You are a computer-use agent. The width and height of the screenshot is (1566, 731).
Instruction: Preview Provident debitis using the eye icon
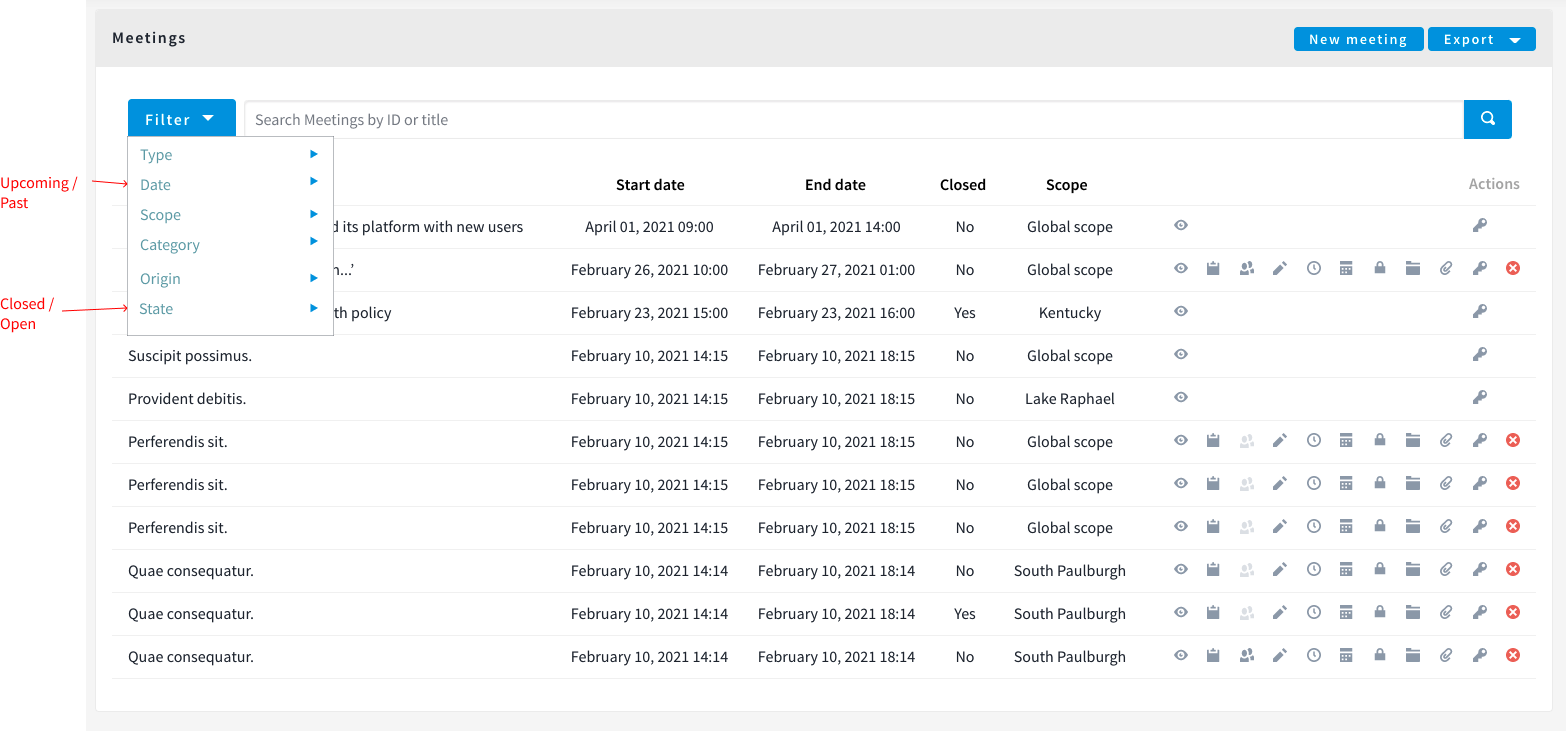1181,398
